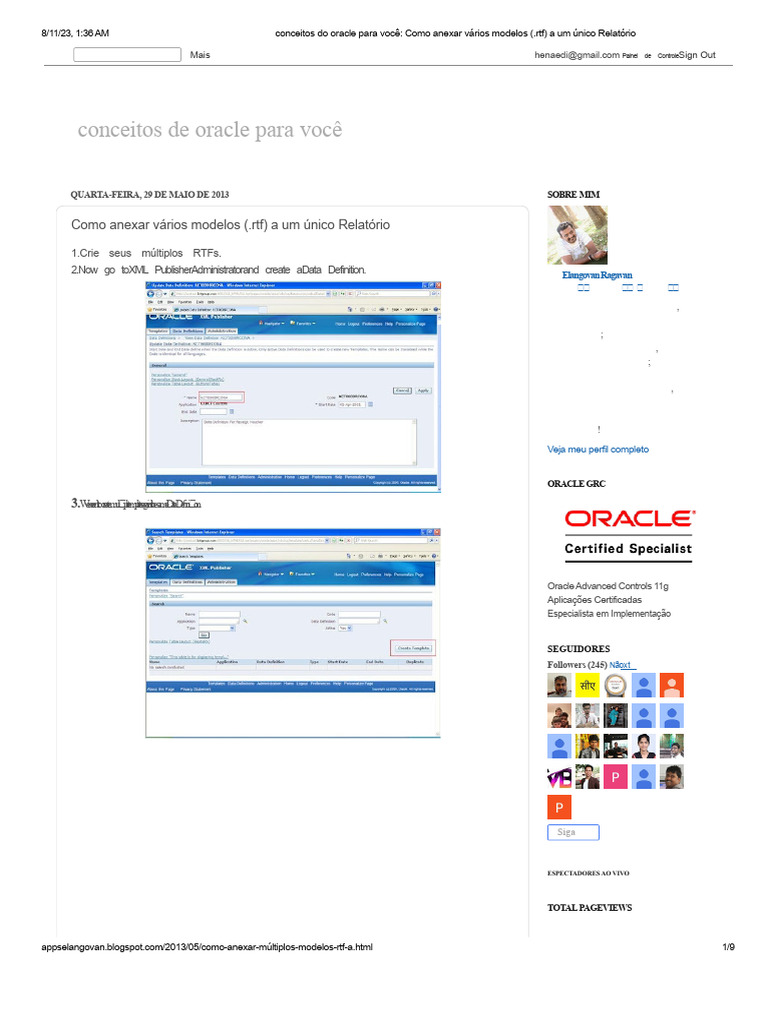This screenshot has width=768, height=1024.
Task: Click the footer URL appselangovan.blogspot.com
Action: coord(207,947)
